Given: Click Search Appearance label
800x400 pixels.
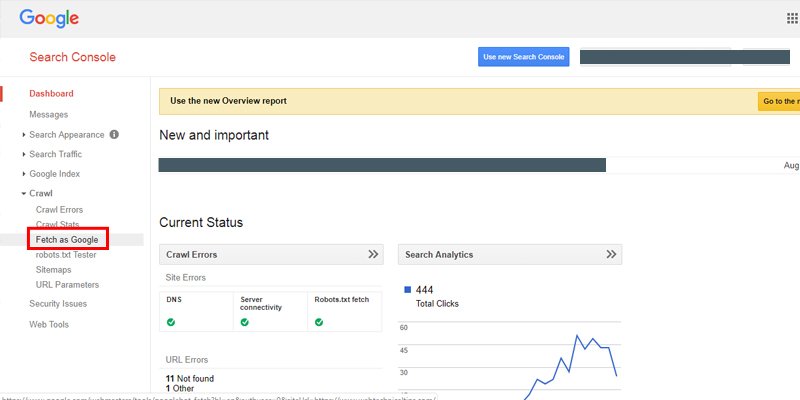Looking at the screenshot, I should point(67,135).
